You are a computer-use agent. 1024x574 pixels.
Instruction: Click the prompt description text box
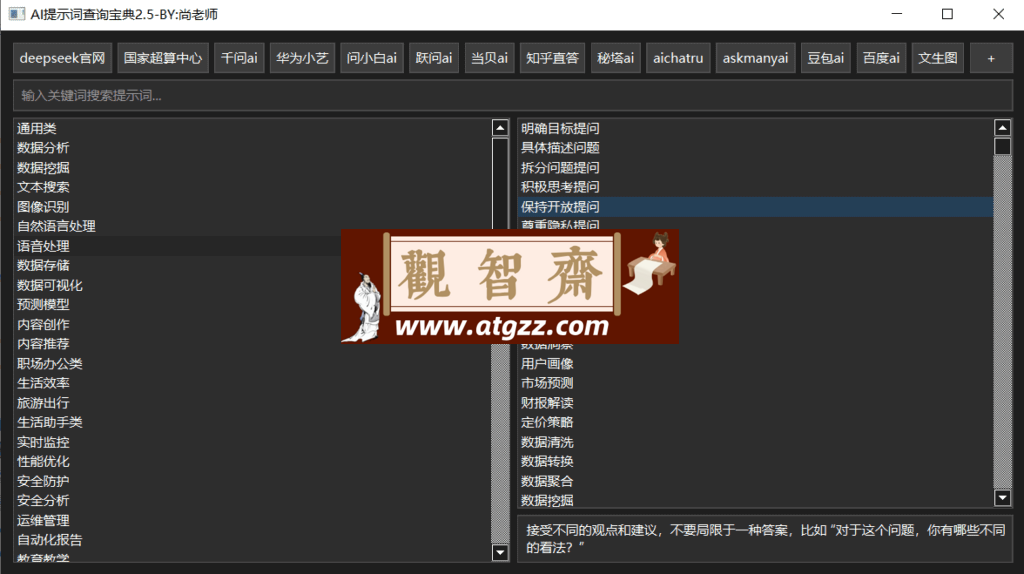click(765, 539)
